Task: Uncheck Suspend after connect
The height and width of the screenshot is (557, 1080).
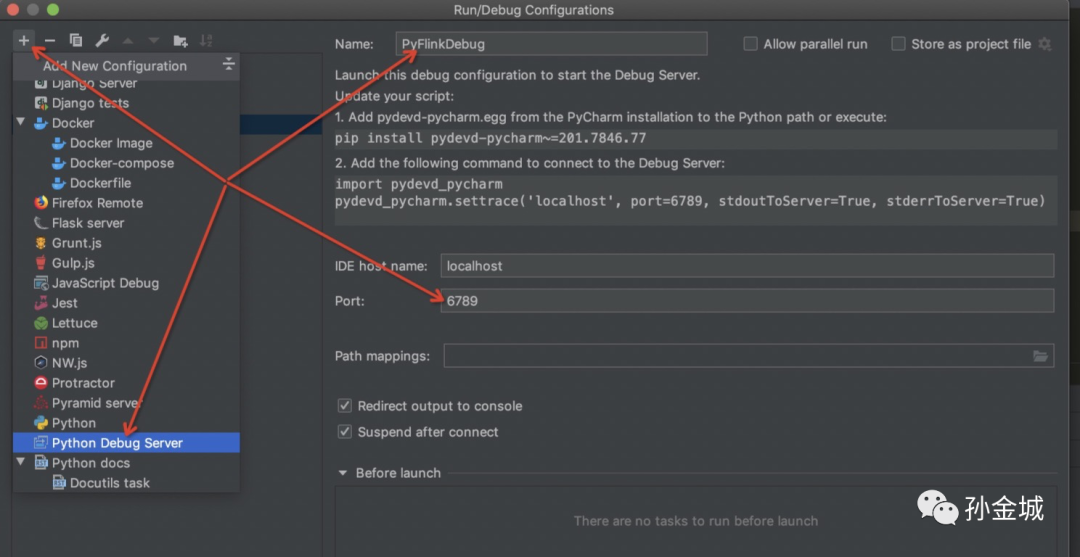Action: coord(344,432)
